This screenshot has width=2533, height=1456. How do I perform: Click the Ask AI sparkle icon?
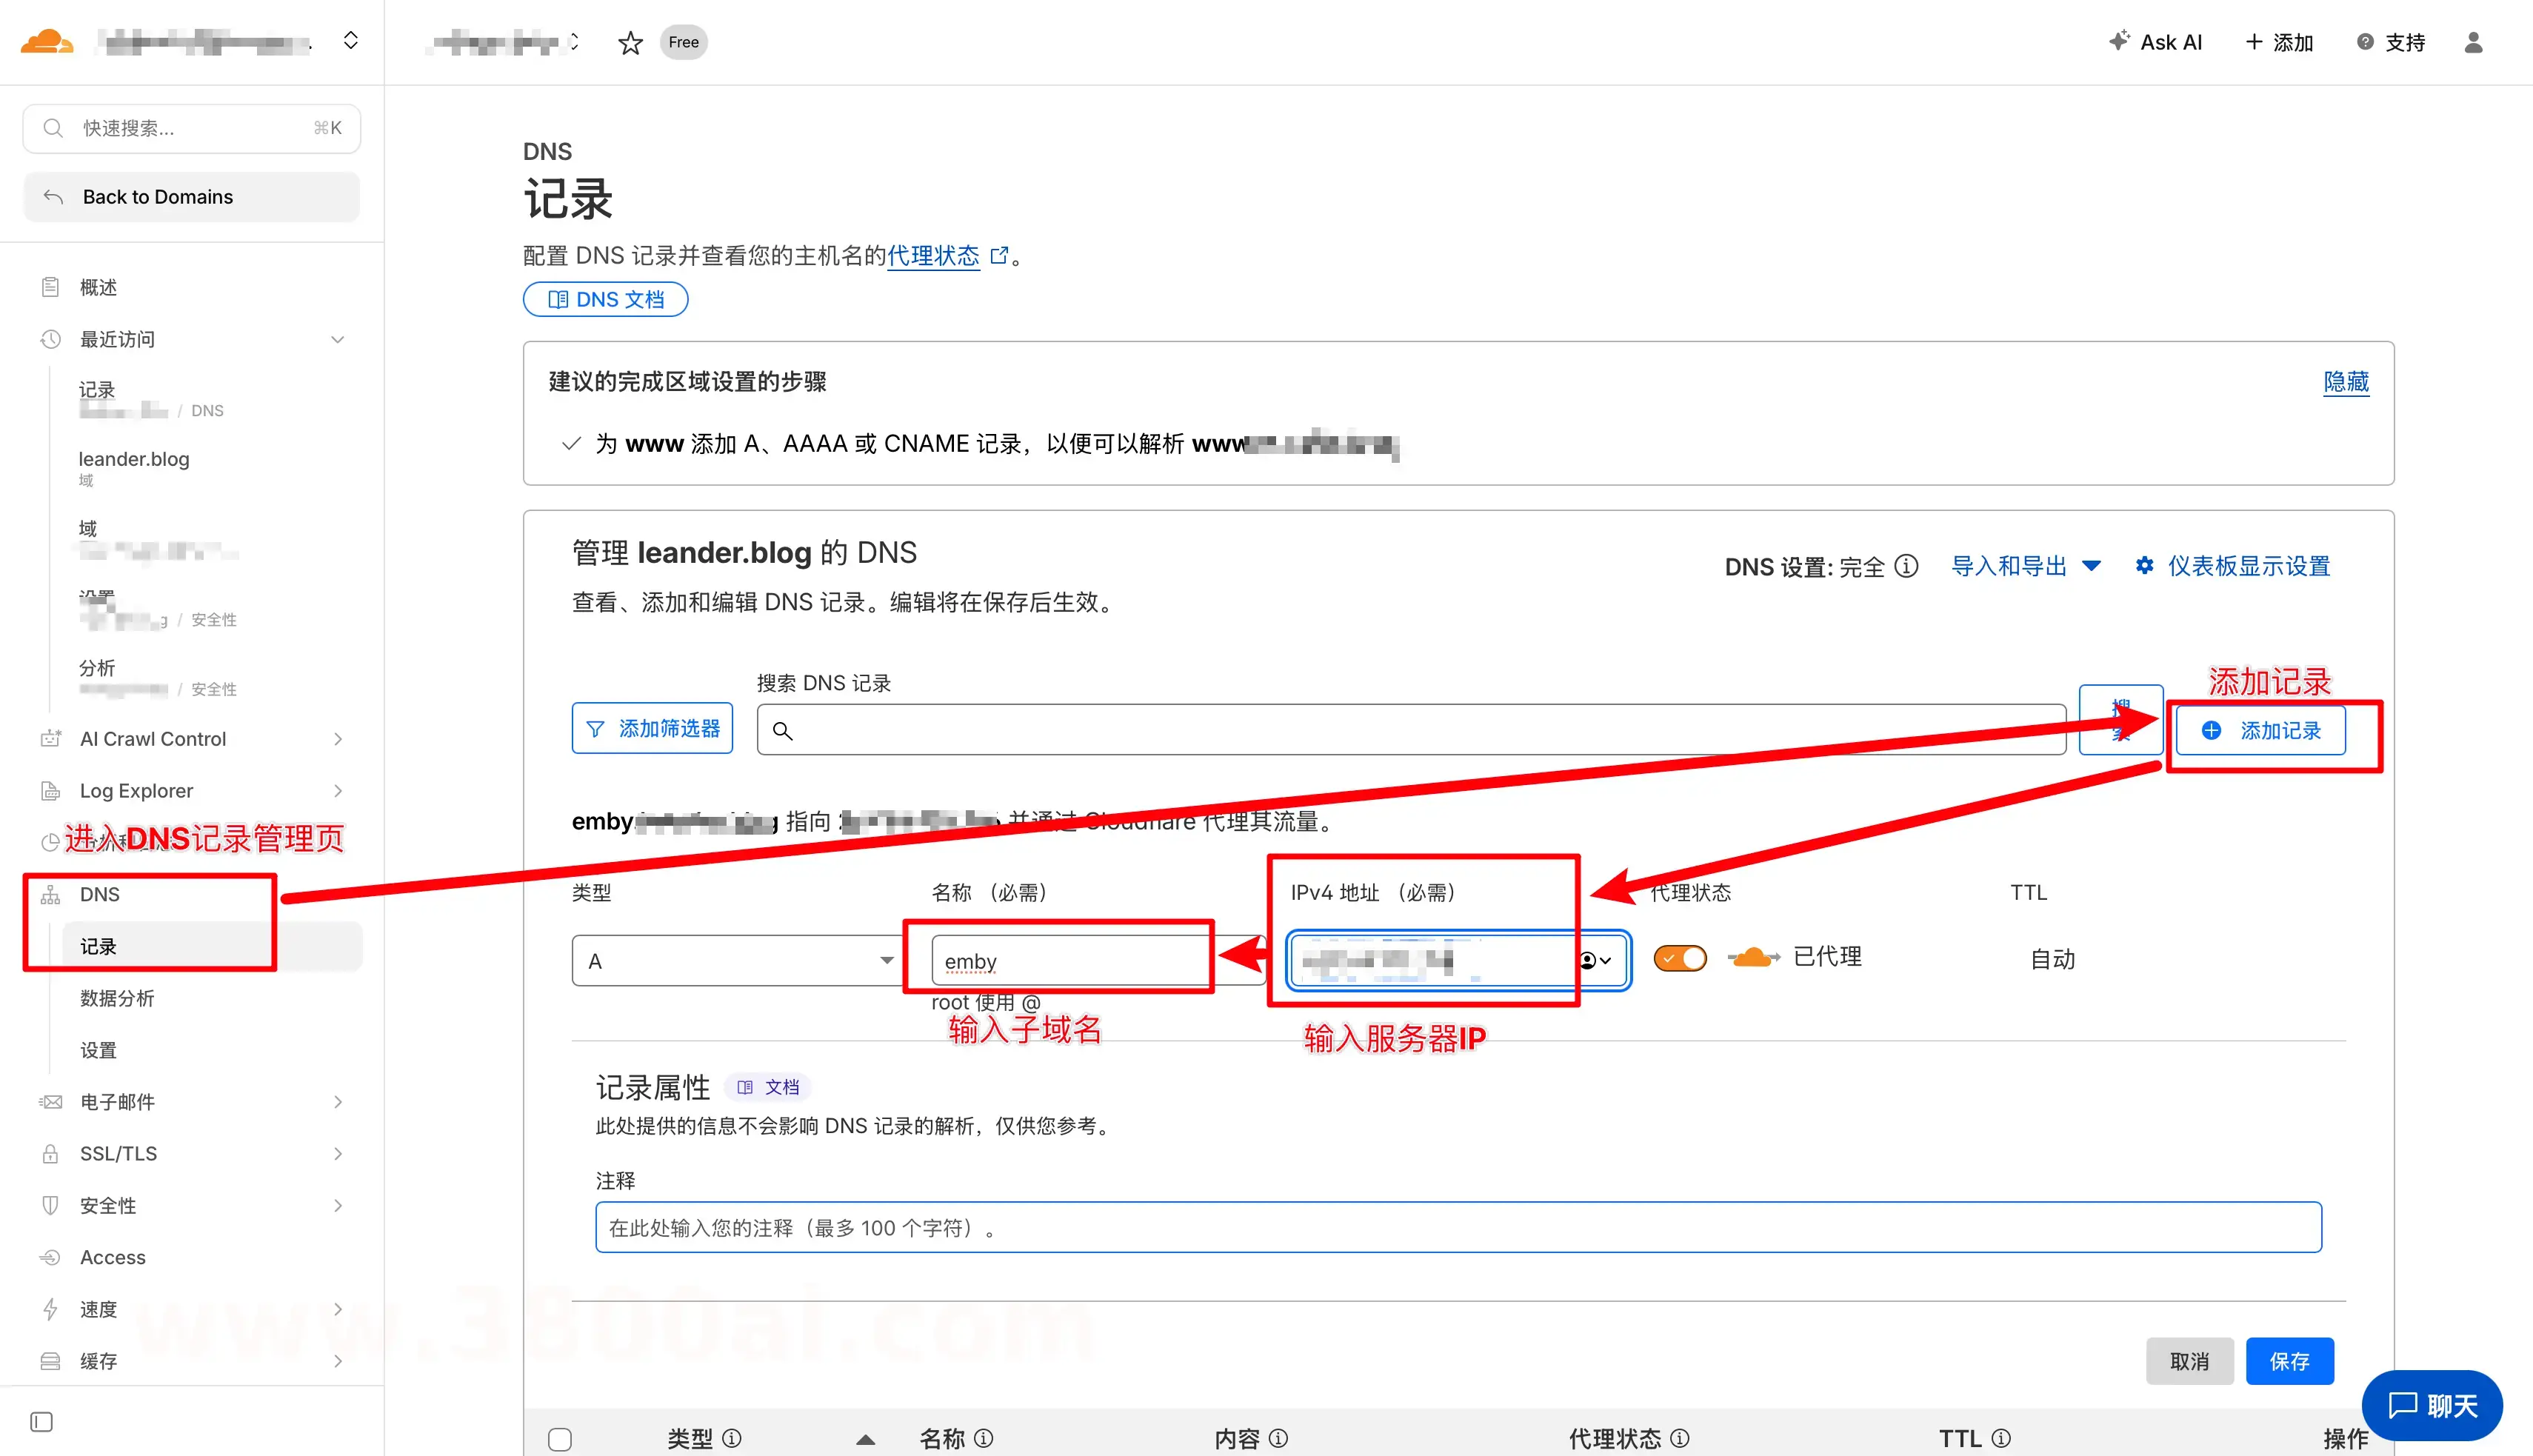click(2118, 41)
